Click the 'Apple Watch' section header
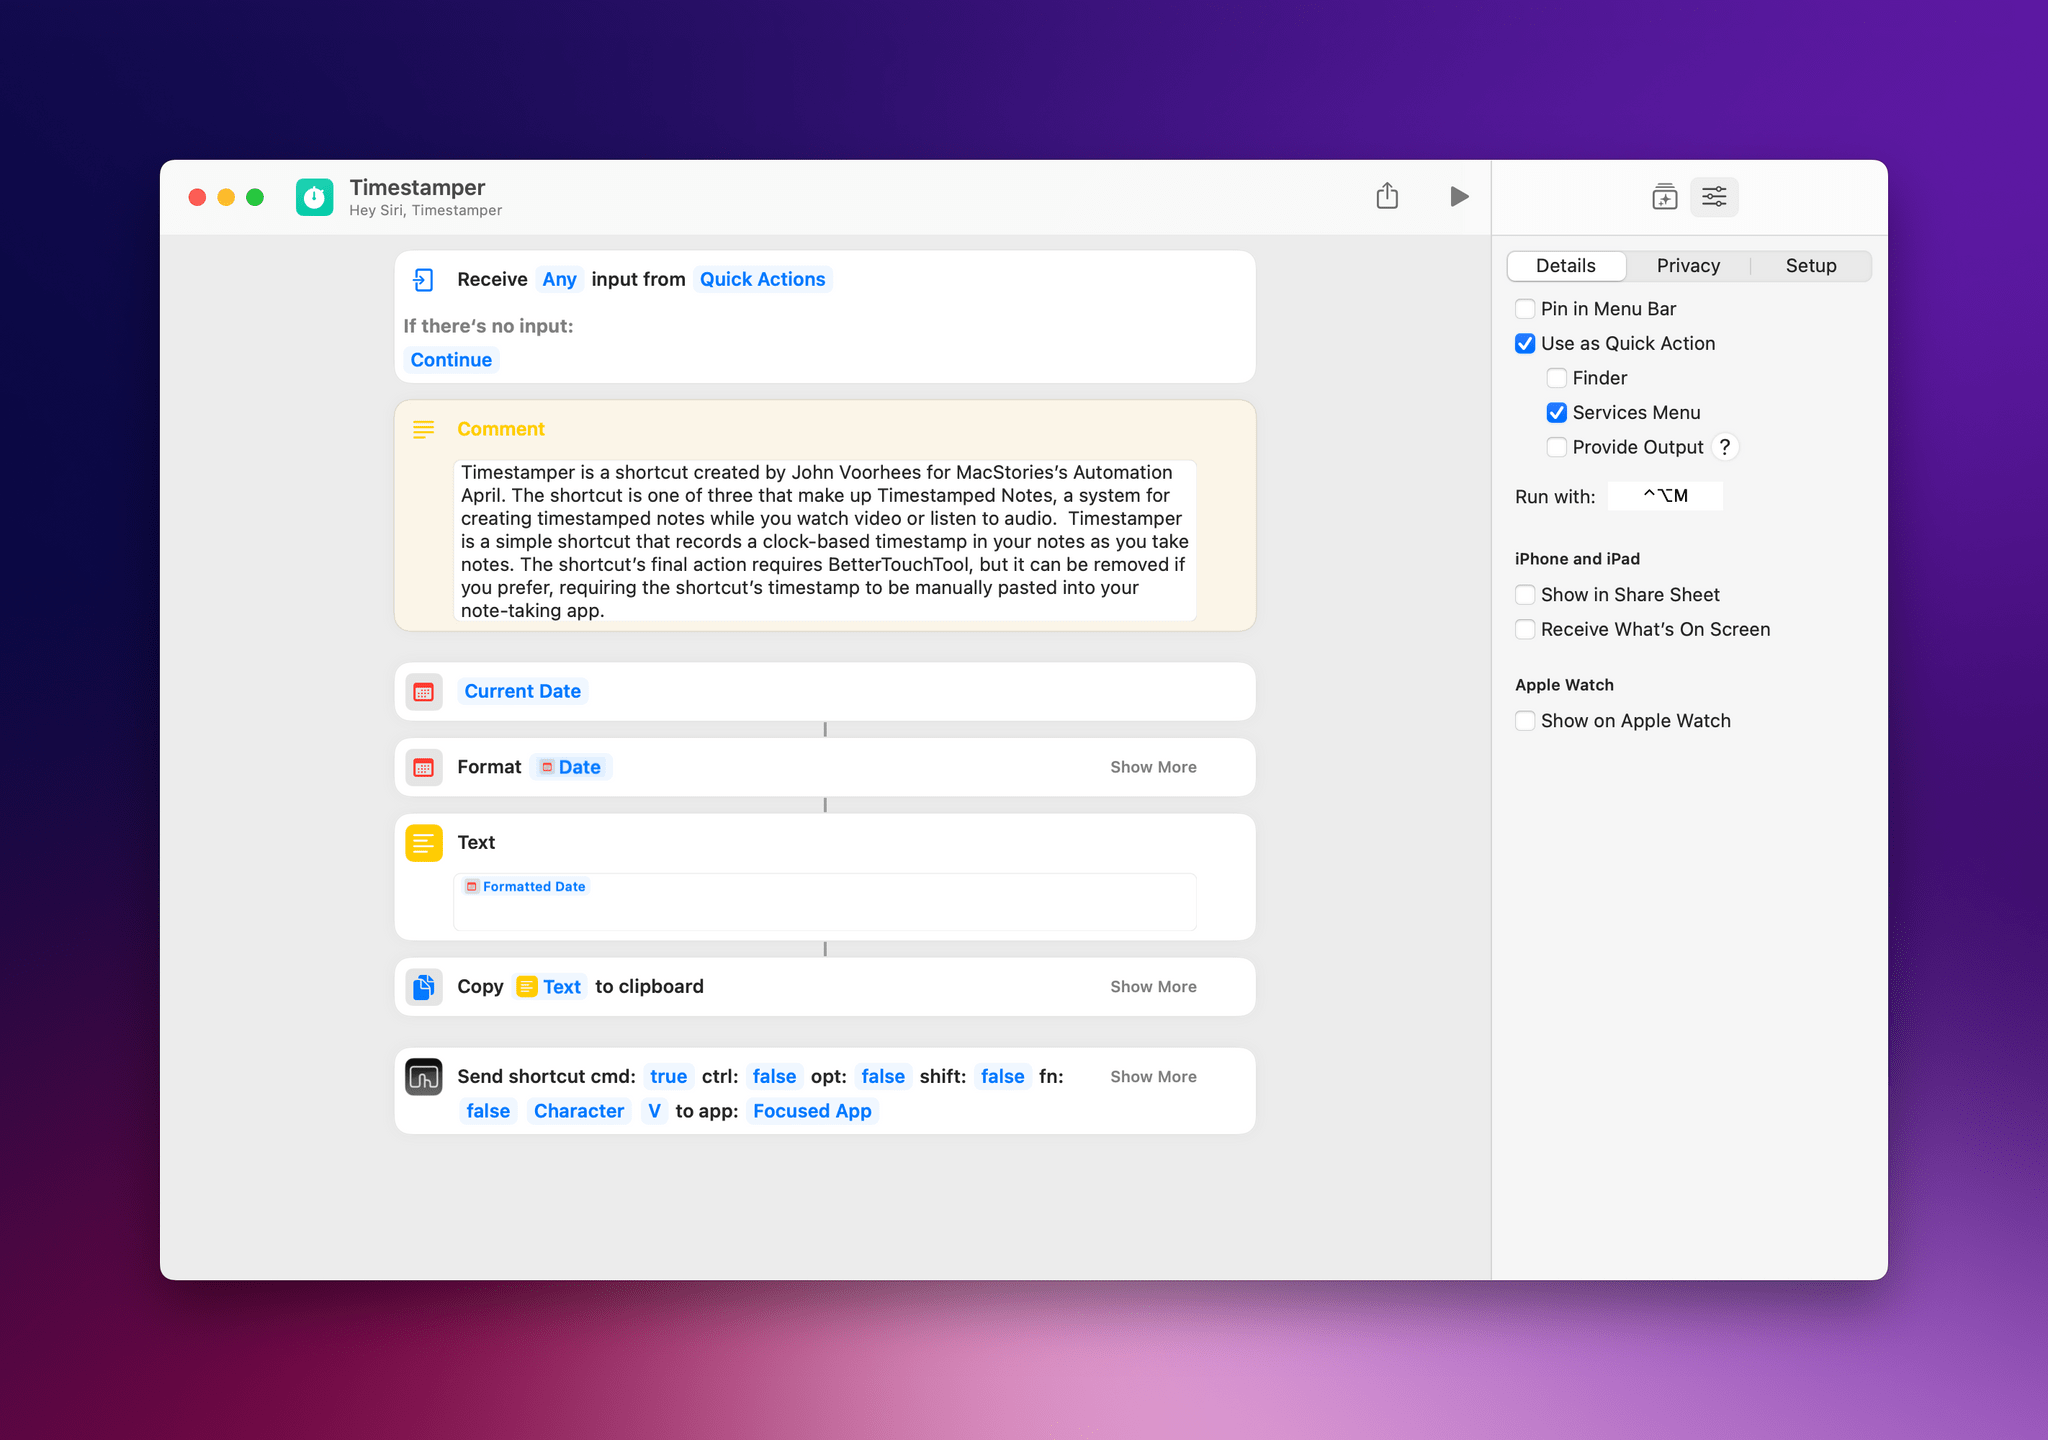 [x=1564, y=685]
